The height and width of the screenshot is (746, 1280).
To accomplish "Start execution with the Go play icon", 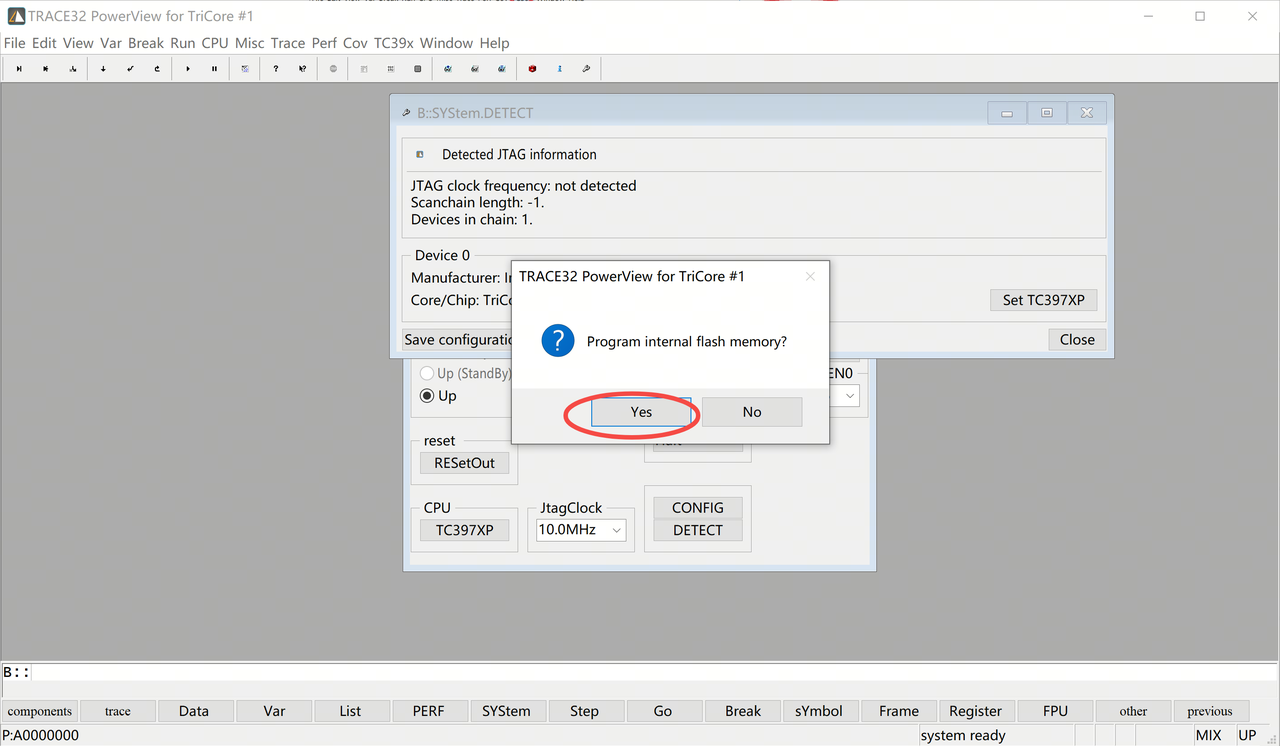I will pyautogui.click(x=188, y=69).
